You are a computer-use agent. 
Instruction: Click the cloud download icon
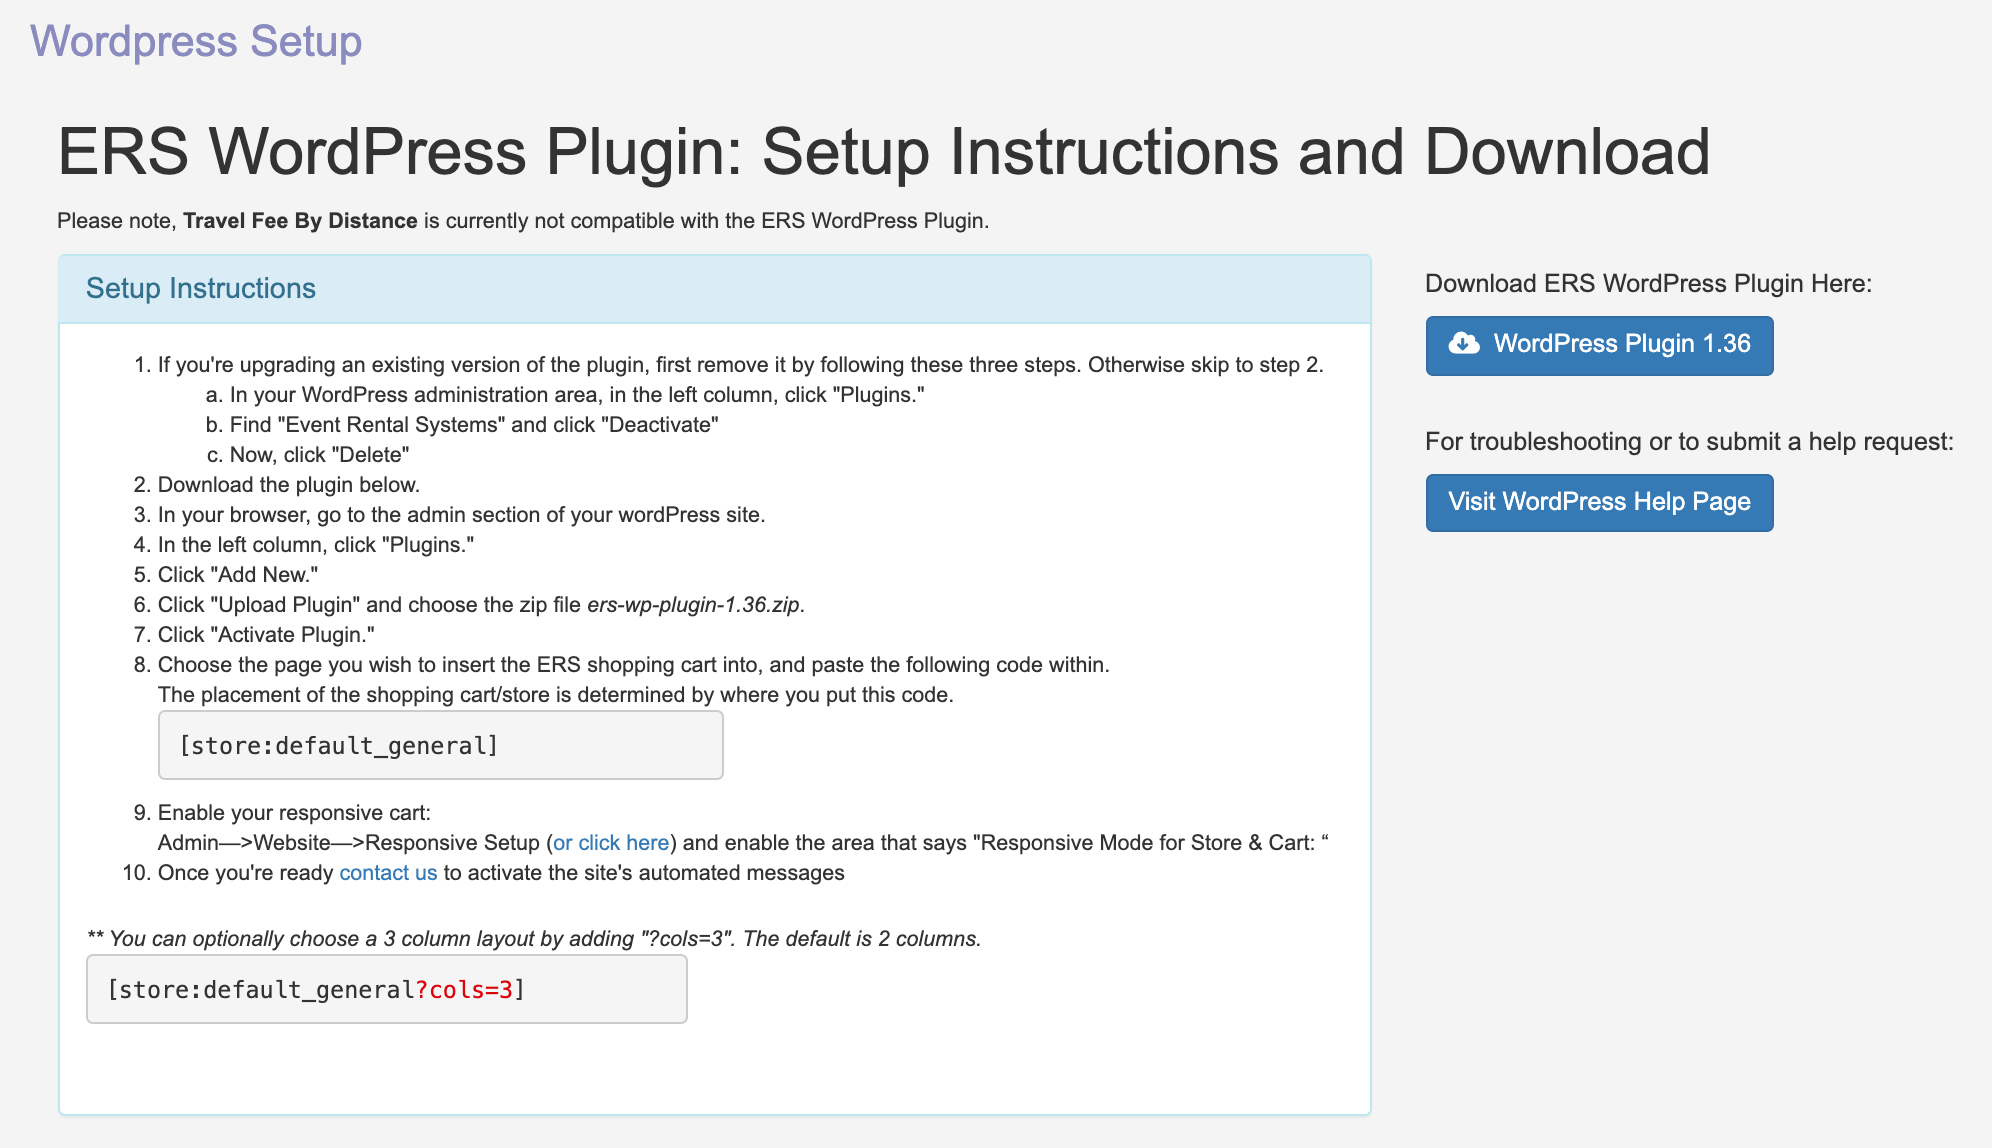pos(1464,344)
